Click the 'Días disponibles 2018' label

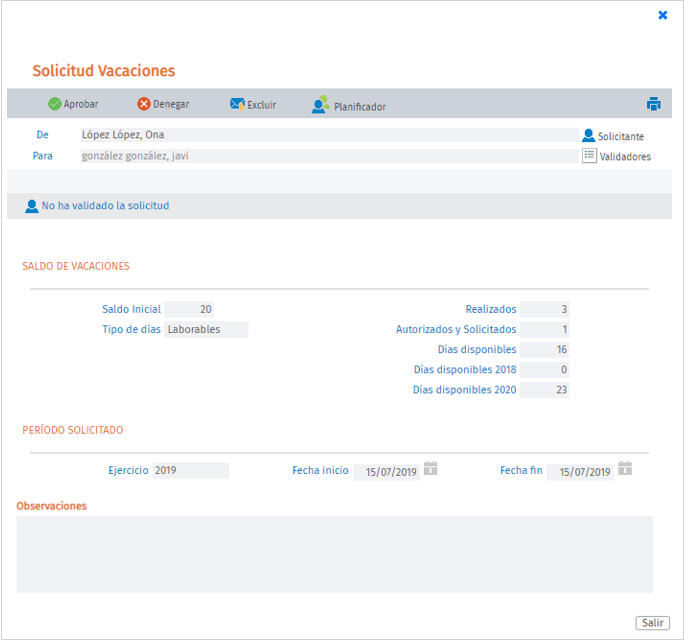[x=465, y=370]
